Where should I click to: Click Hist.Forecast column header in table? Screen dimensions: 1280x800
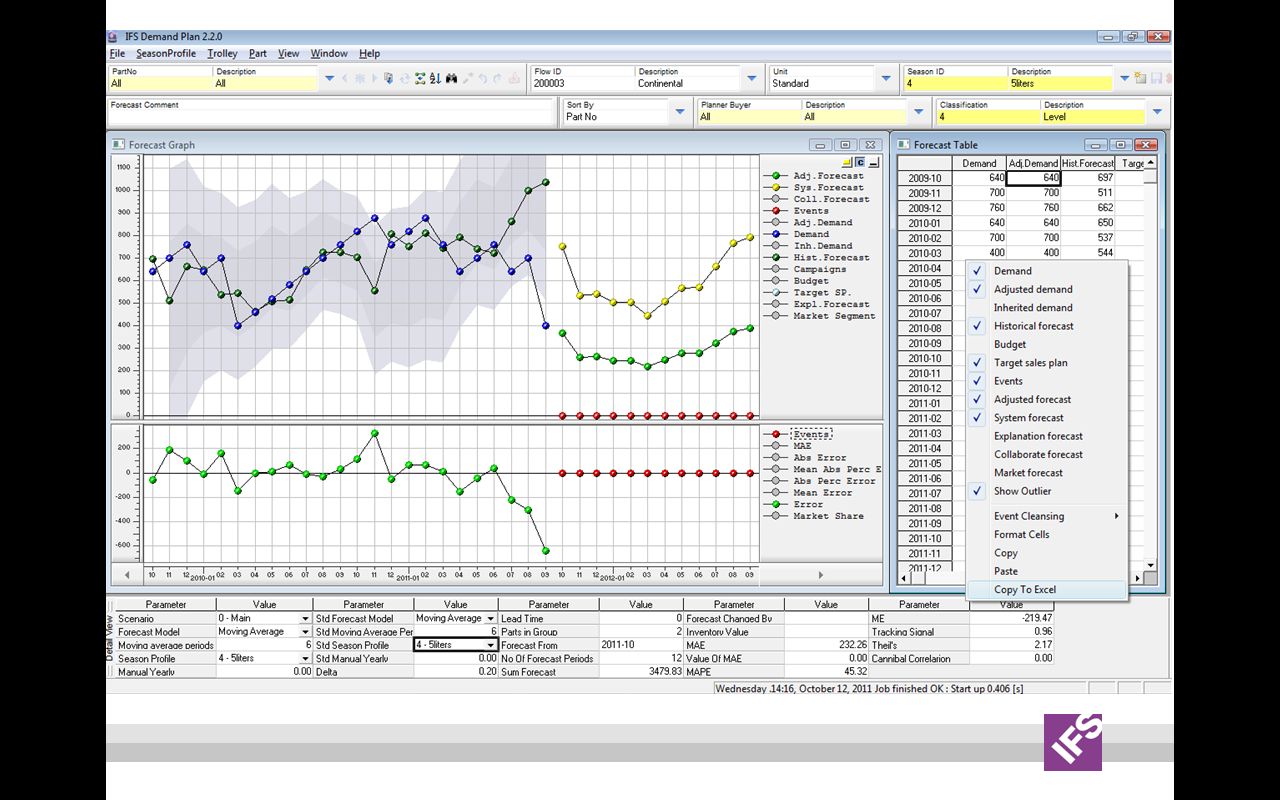(1087, 163)
